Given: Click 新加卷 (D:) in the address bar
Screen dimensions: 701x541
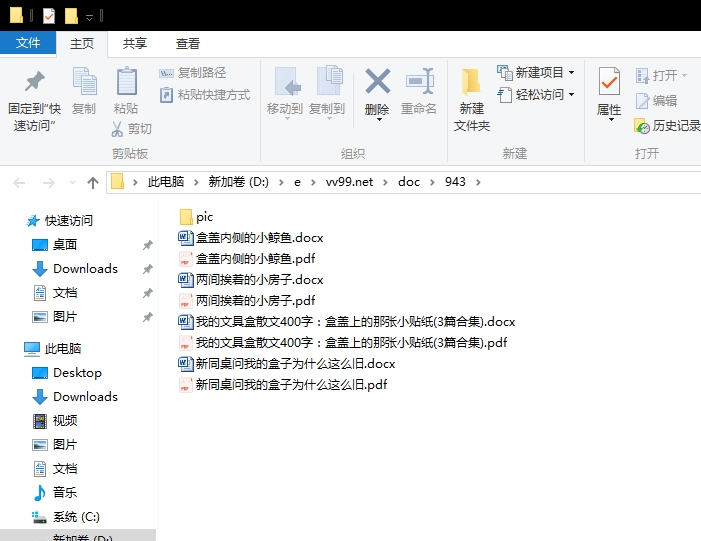Looking at the screenshot, I should click(239, 182).
